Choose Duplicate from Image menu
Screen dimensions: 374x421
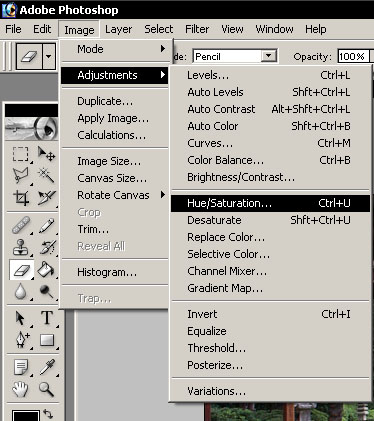115,101
